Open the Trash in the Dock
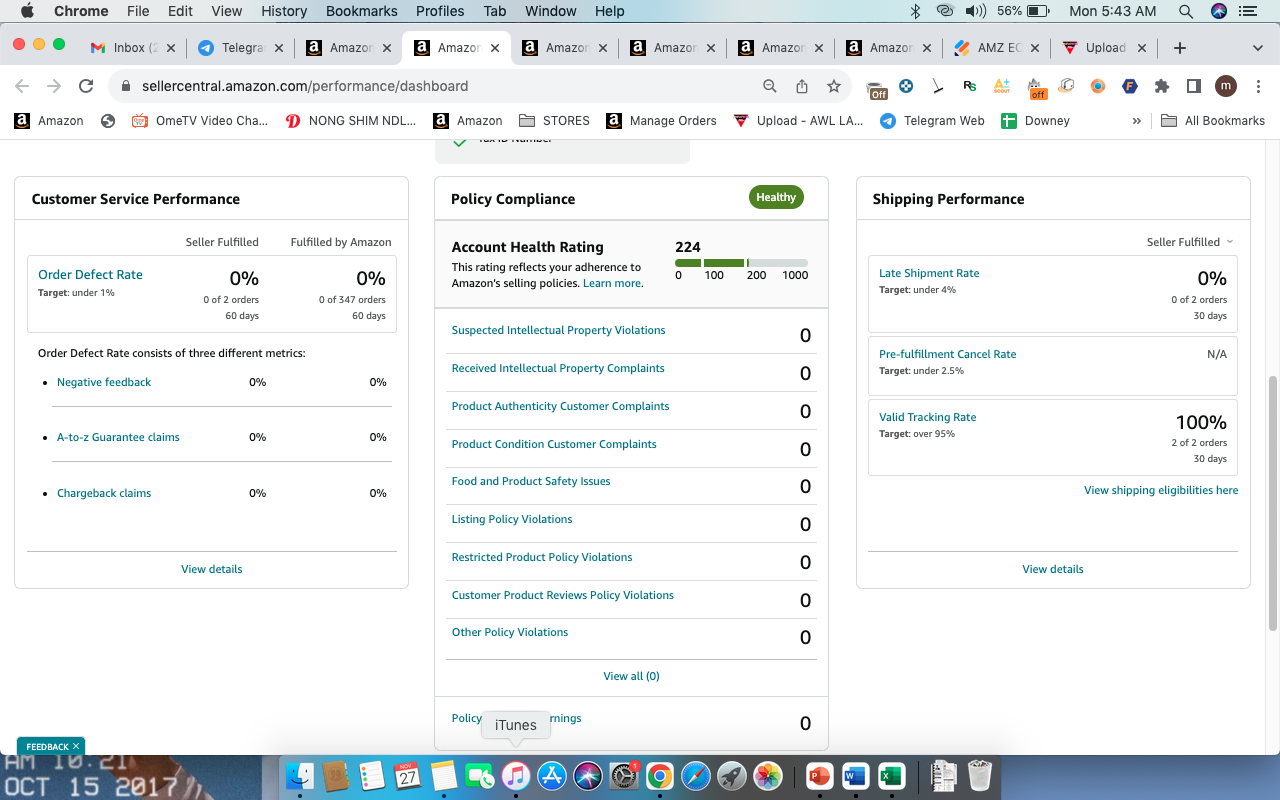Image resolution: width=1280 pixels, height=800 pixels. (980, 776)
